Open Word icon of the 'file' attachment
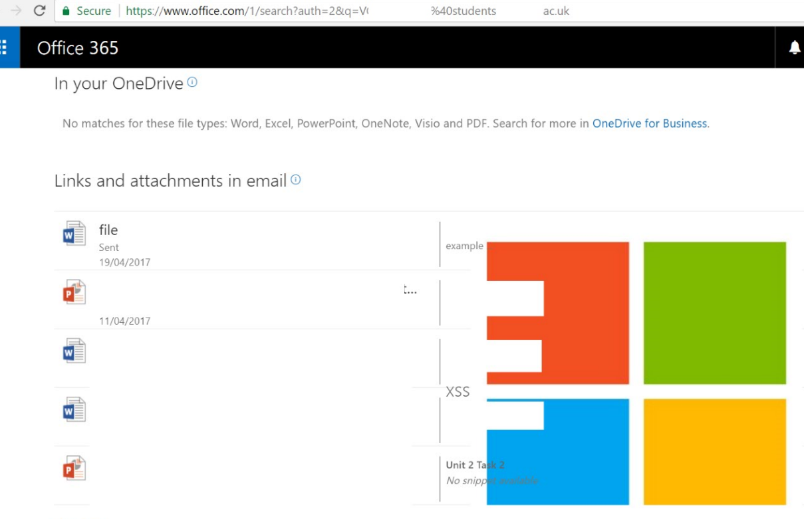804x519 pixels. (74, 234)
